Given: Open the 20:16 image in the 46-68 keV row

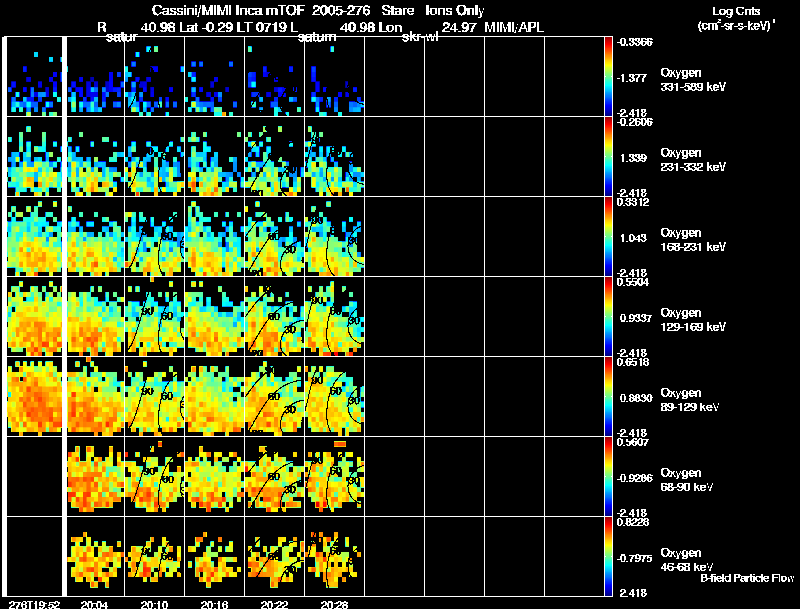Looking at the screenshot, I should pos(214,557).
